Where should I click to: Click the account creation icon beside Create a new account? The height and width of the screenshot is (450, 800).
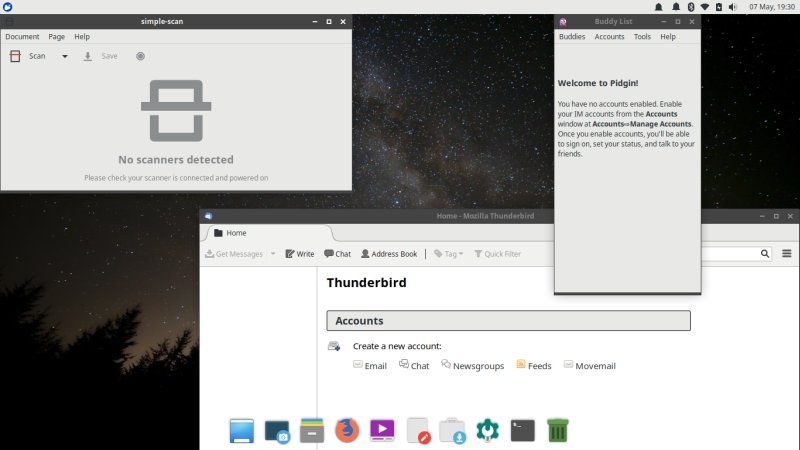(x=334, y=346)
